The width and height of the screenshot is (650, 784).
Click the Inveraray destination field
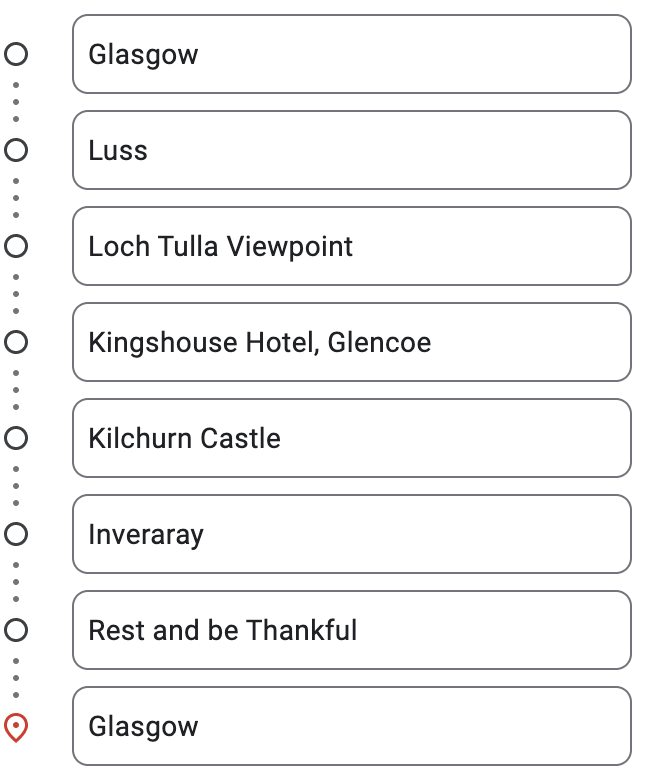tap(352, 534)
